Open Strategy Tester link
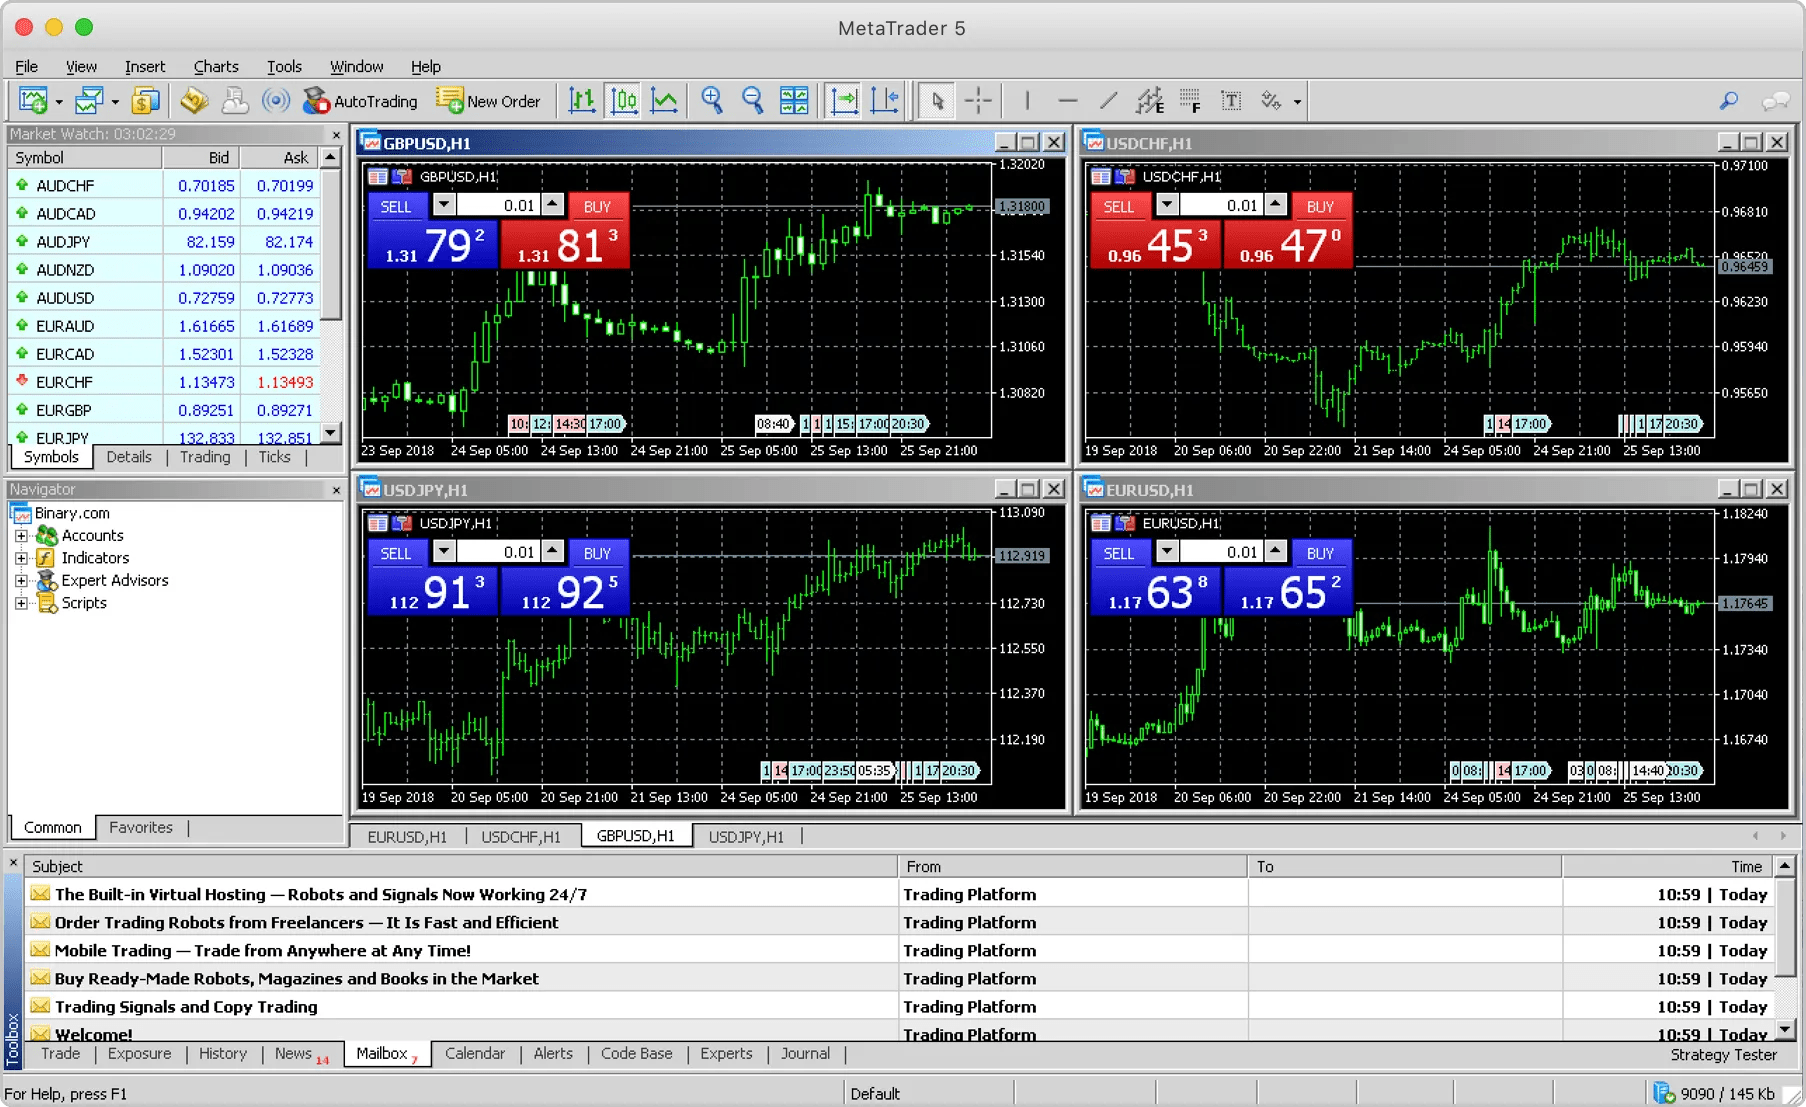Image resolution: width=1806 pixels, height=1107 pixels. [x=1723, y=1055]
